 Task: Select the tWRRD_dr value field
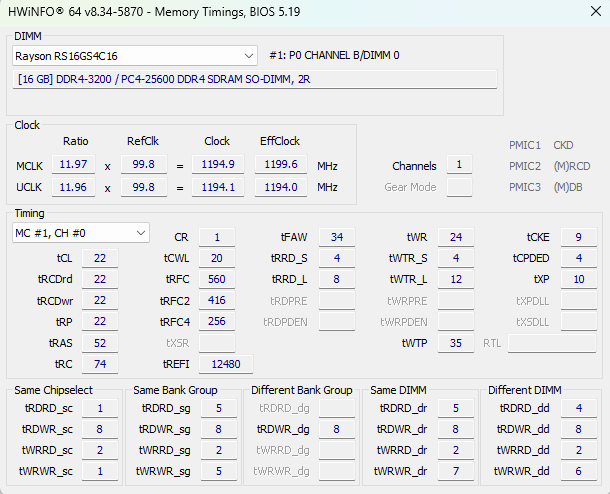coord(456,450)
